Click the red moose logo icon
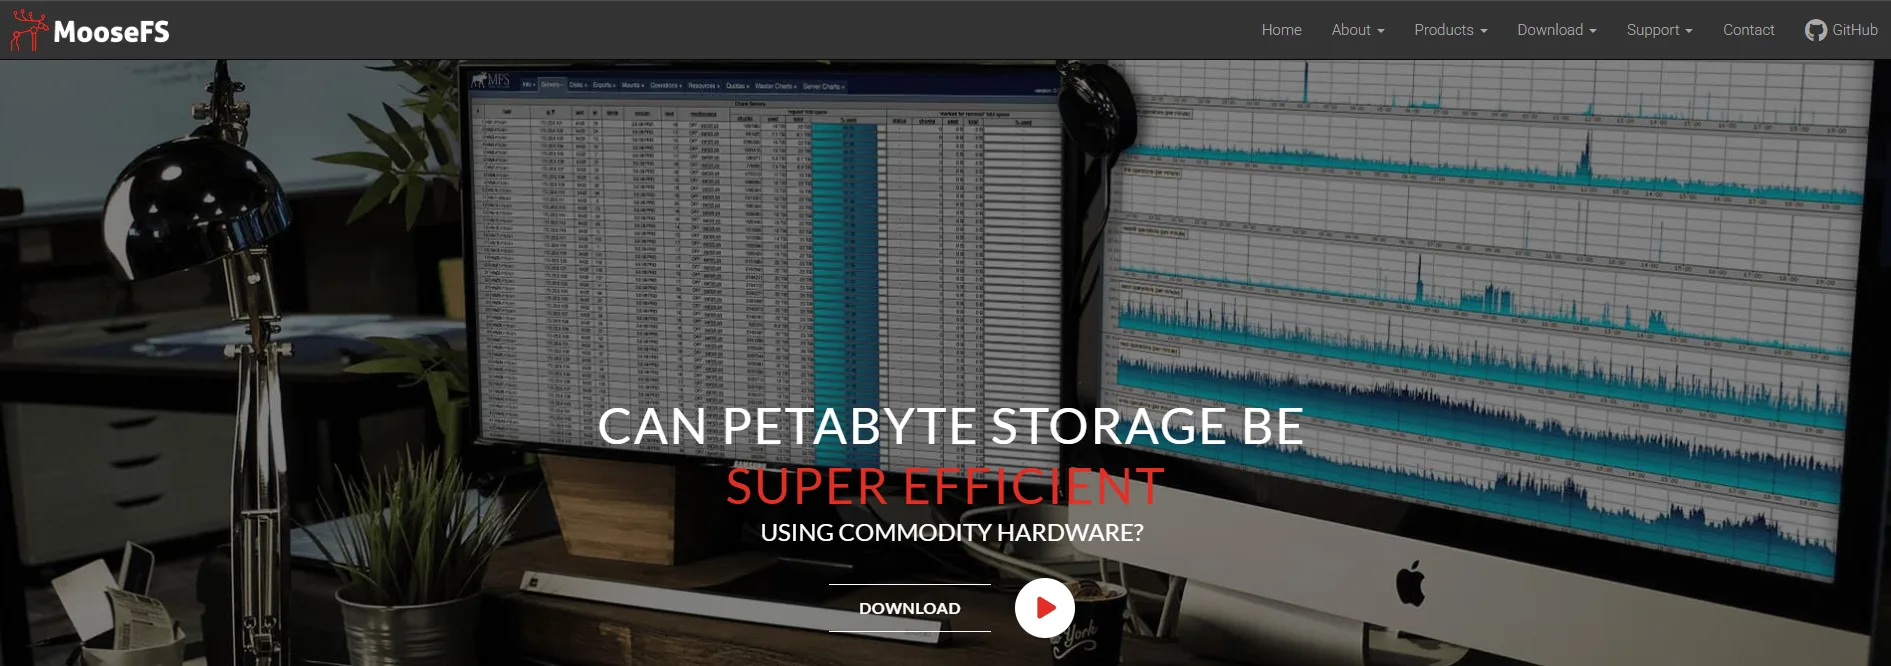 coord(28,30)
